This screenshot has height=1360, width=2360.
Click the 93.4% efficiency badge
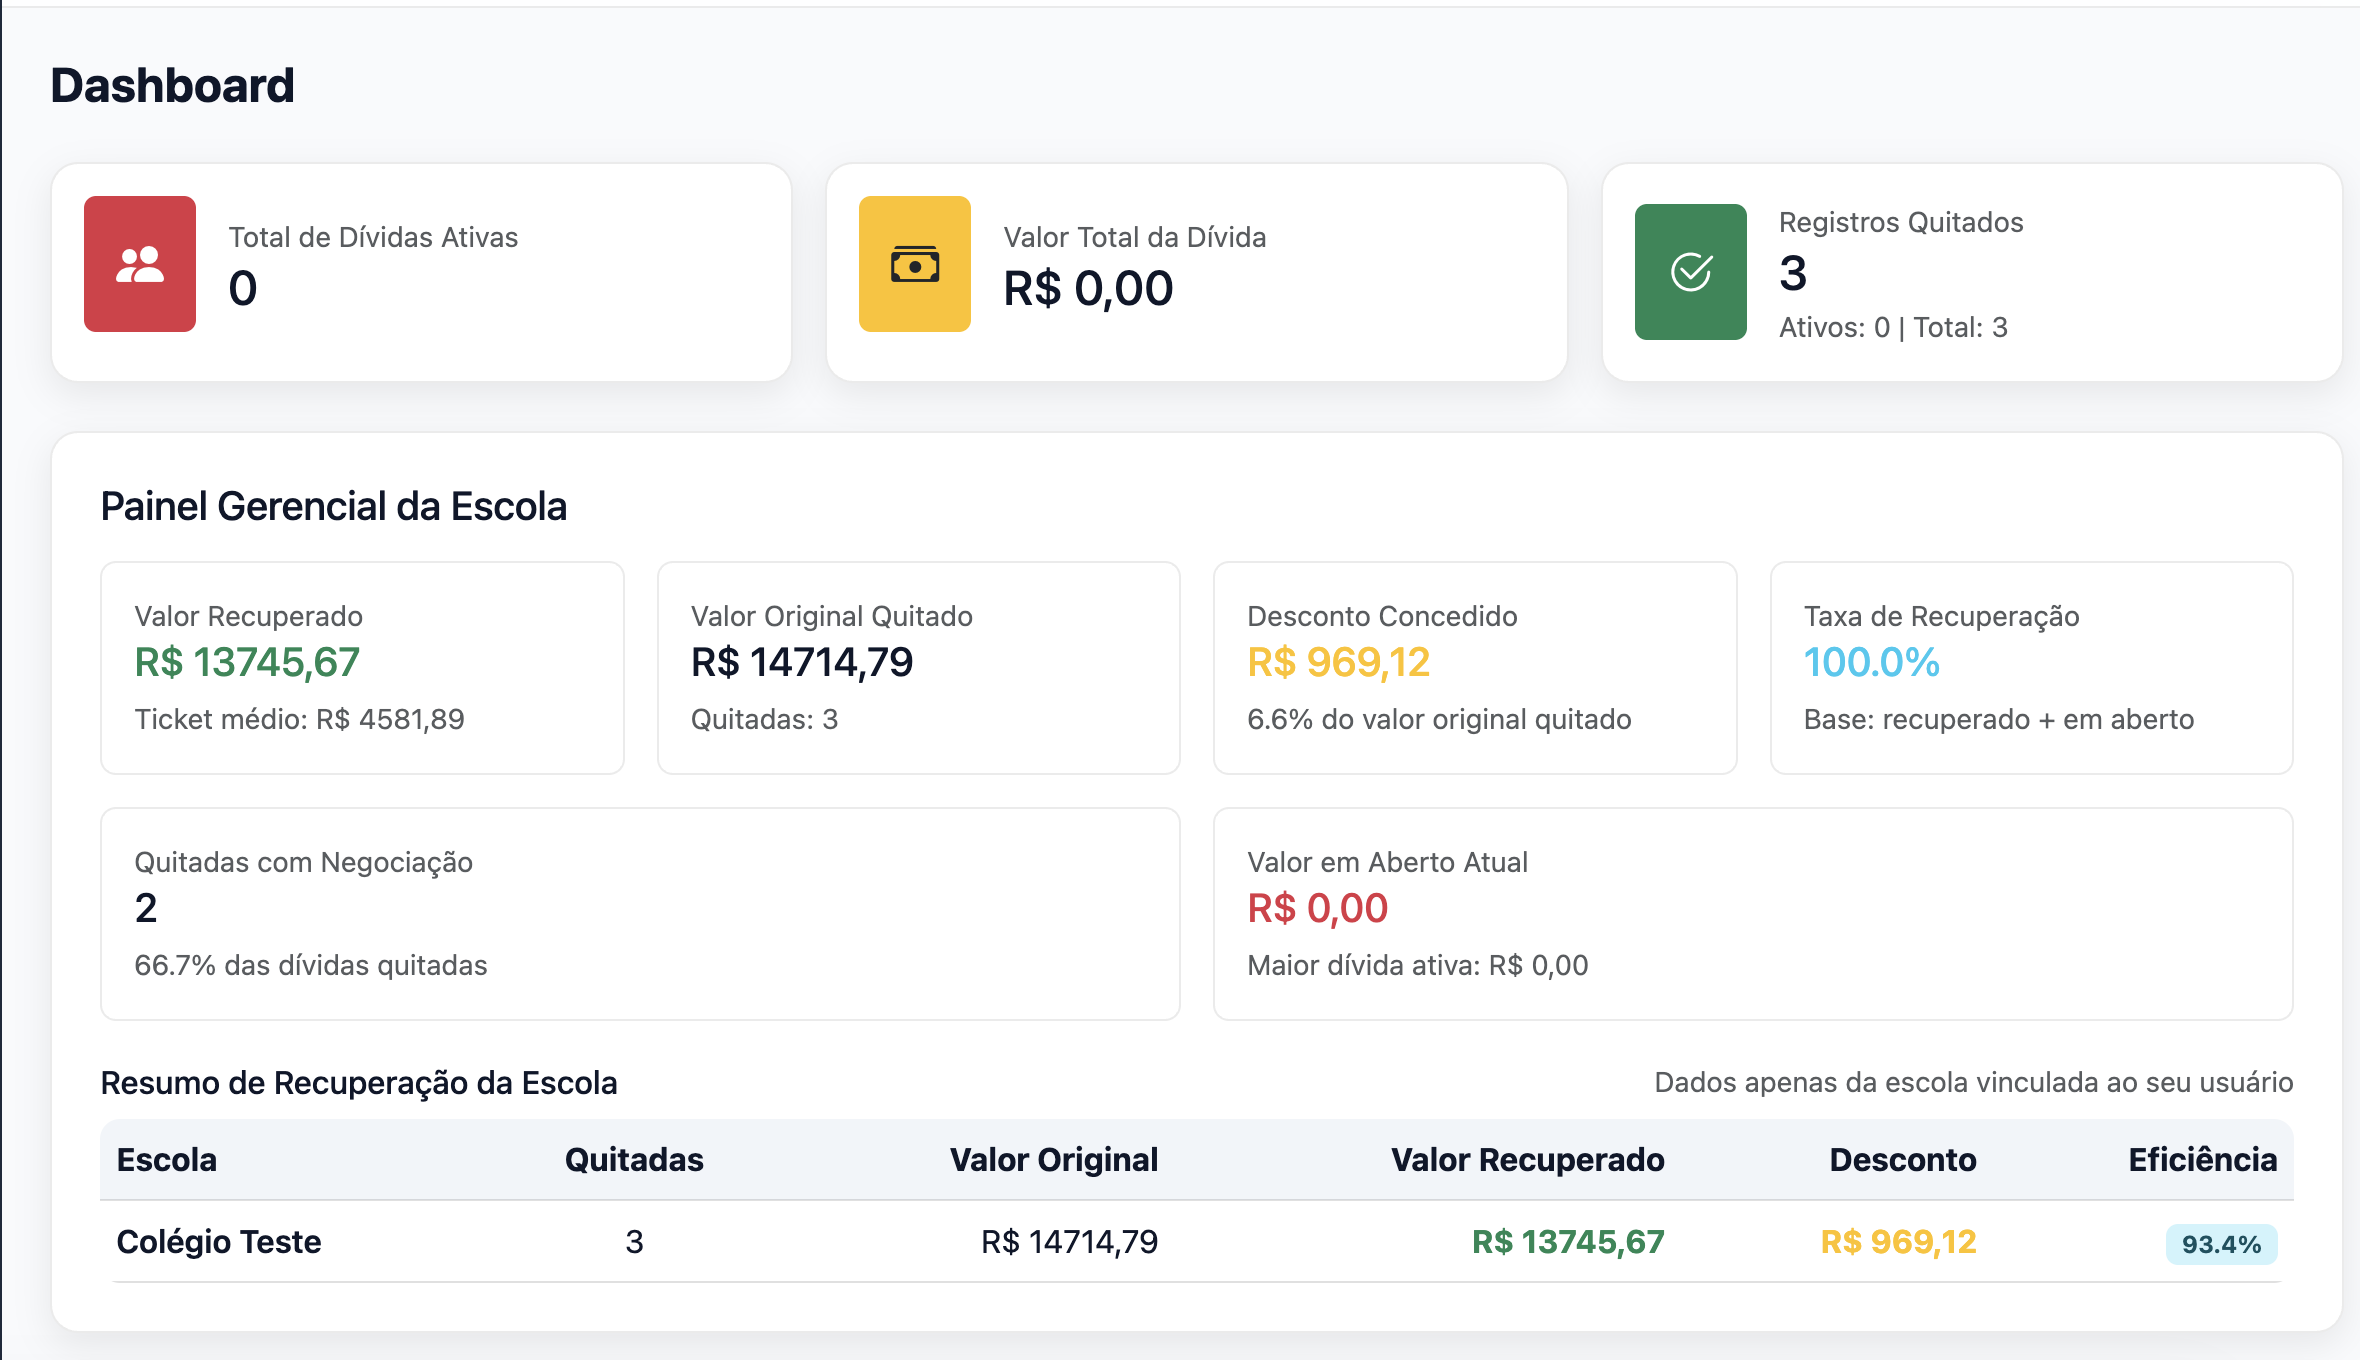pos(2221,1244)
